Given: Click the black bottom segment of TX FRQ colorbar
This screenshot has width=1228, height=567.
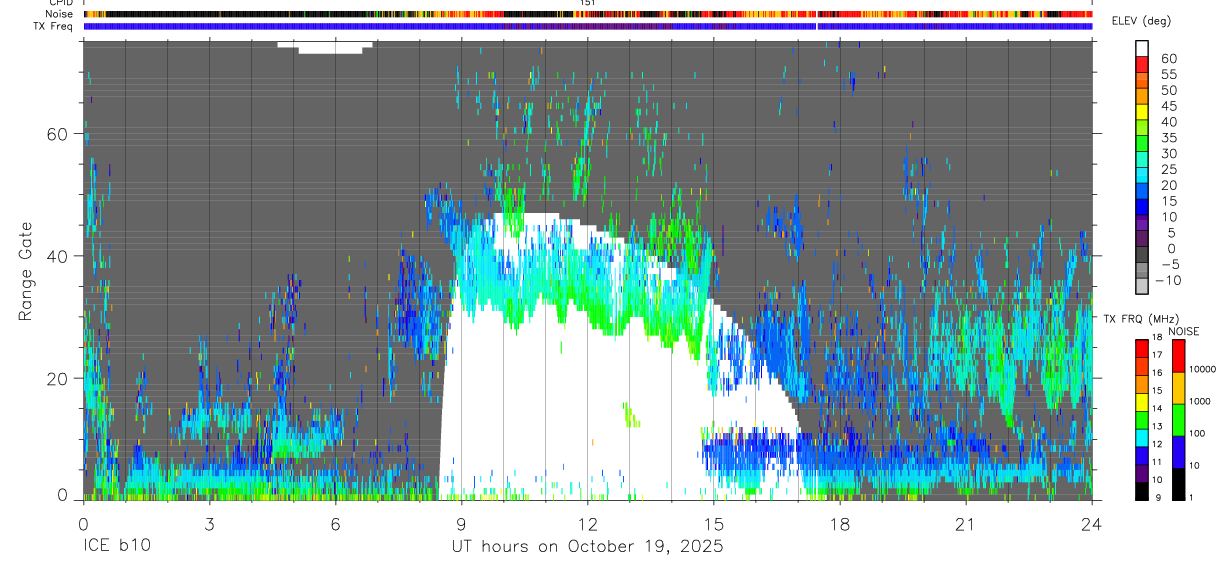Looking at the screenshot, I should pos(1142,490).
